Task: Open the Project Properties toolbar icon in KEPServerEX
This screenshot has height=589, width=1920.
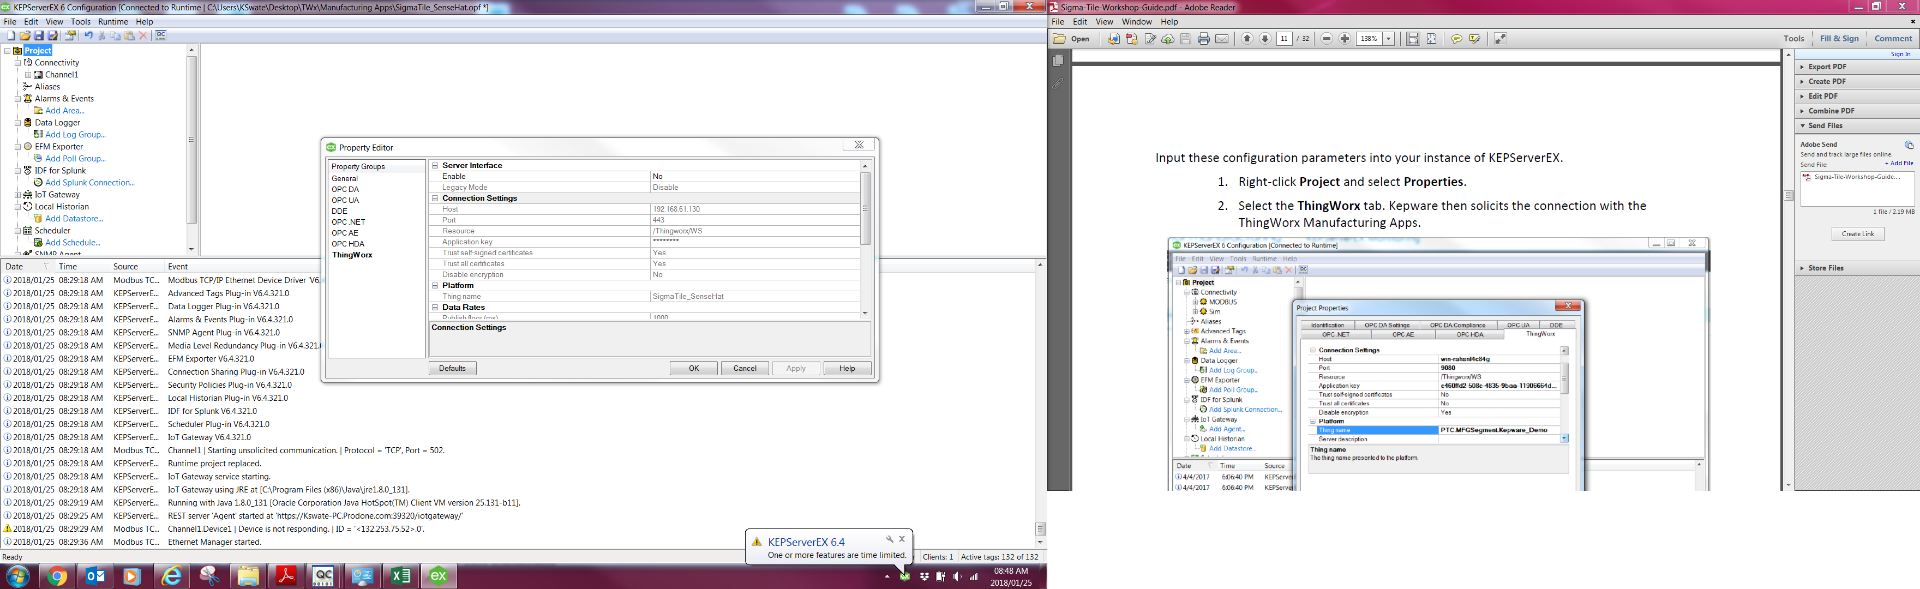Action: click(x=70, y=35)
